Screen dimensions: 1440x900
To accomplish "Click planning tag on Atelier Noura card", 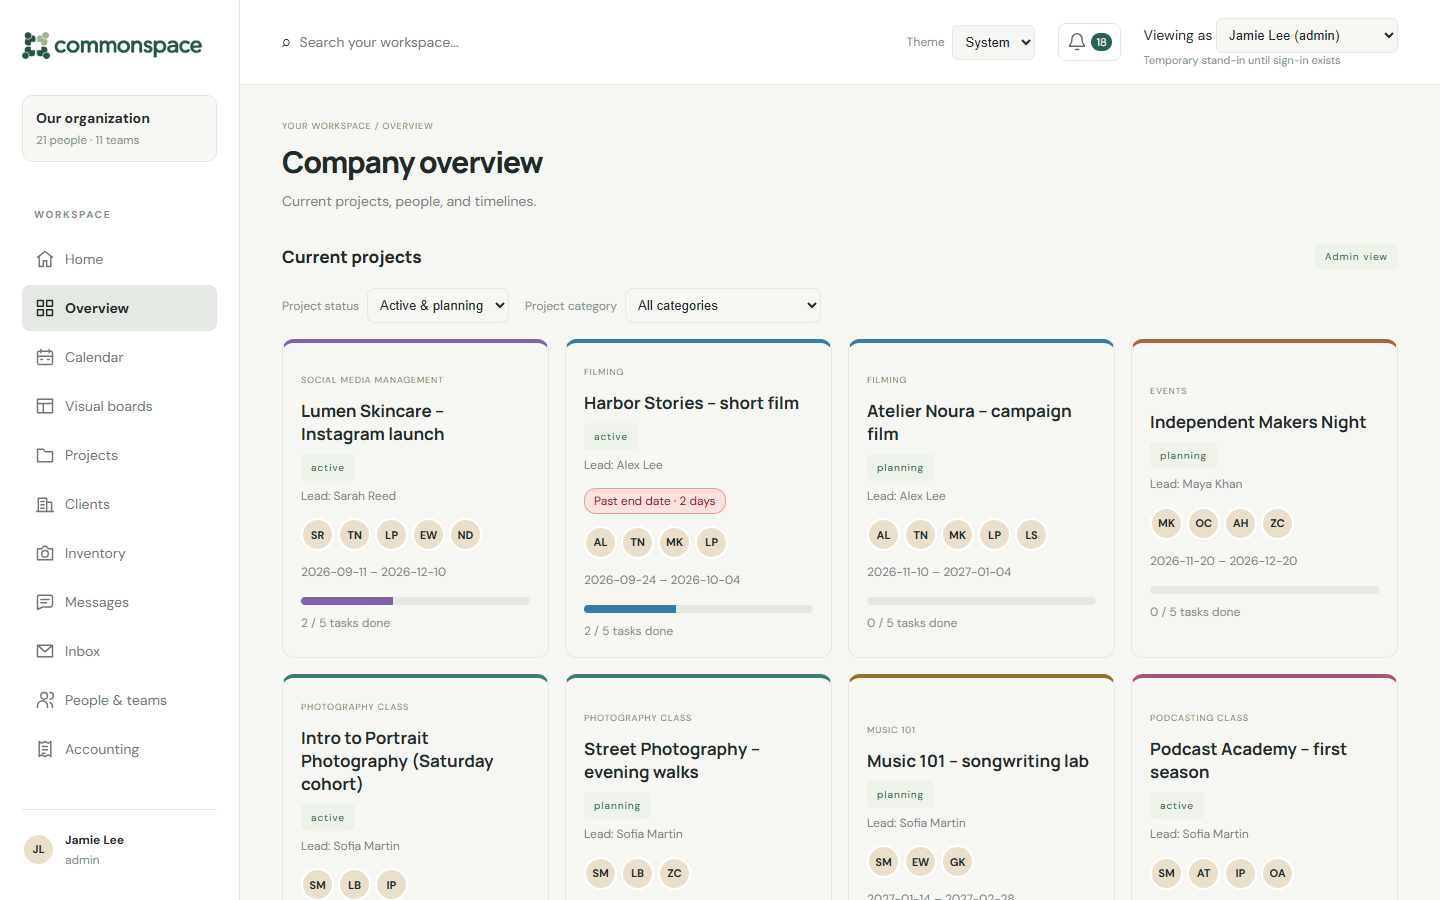I will (x=900, y=468).
